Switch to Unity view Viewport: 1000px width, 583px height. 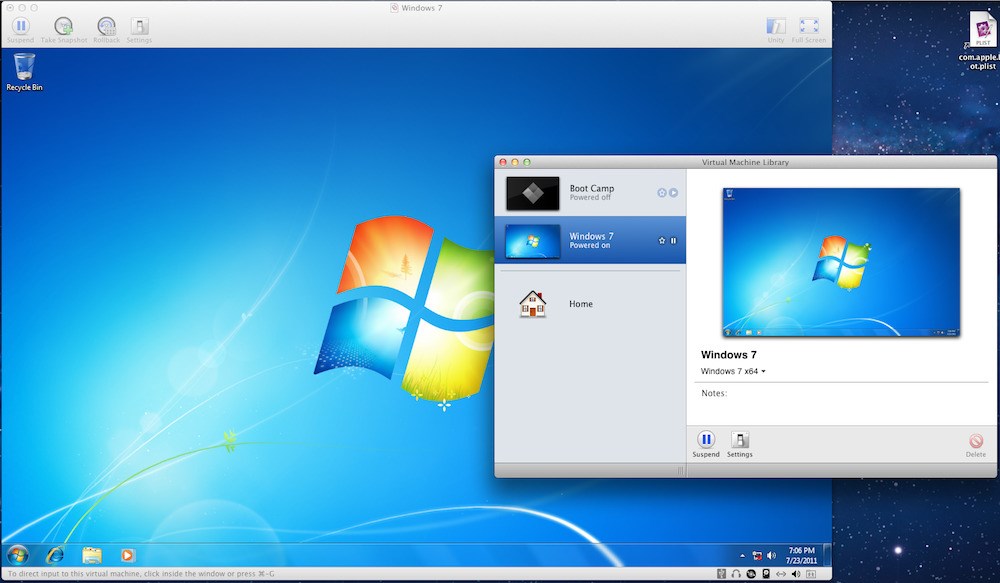776,29
